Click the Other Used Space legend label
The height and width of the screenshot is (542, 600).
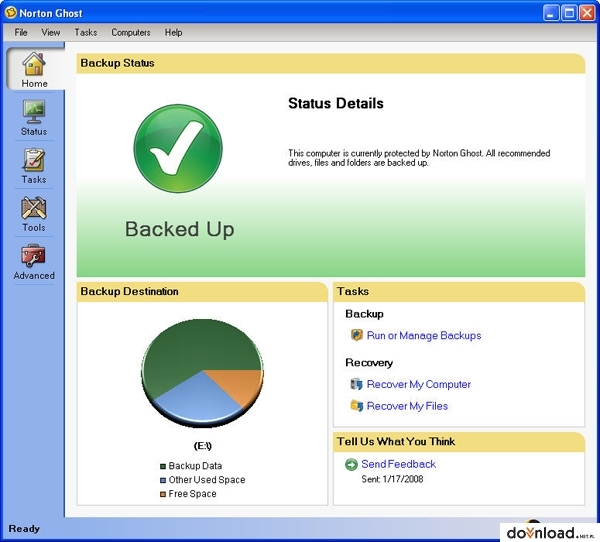pos(207,480)
